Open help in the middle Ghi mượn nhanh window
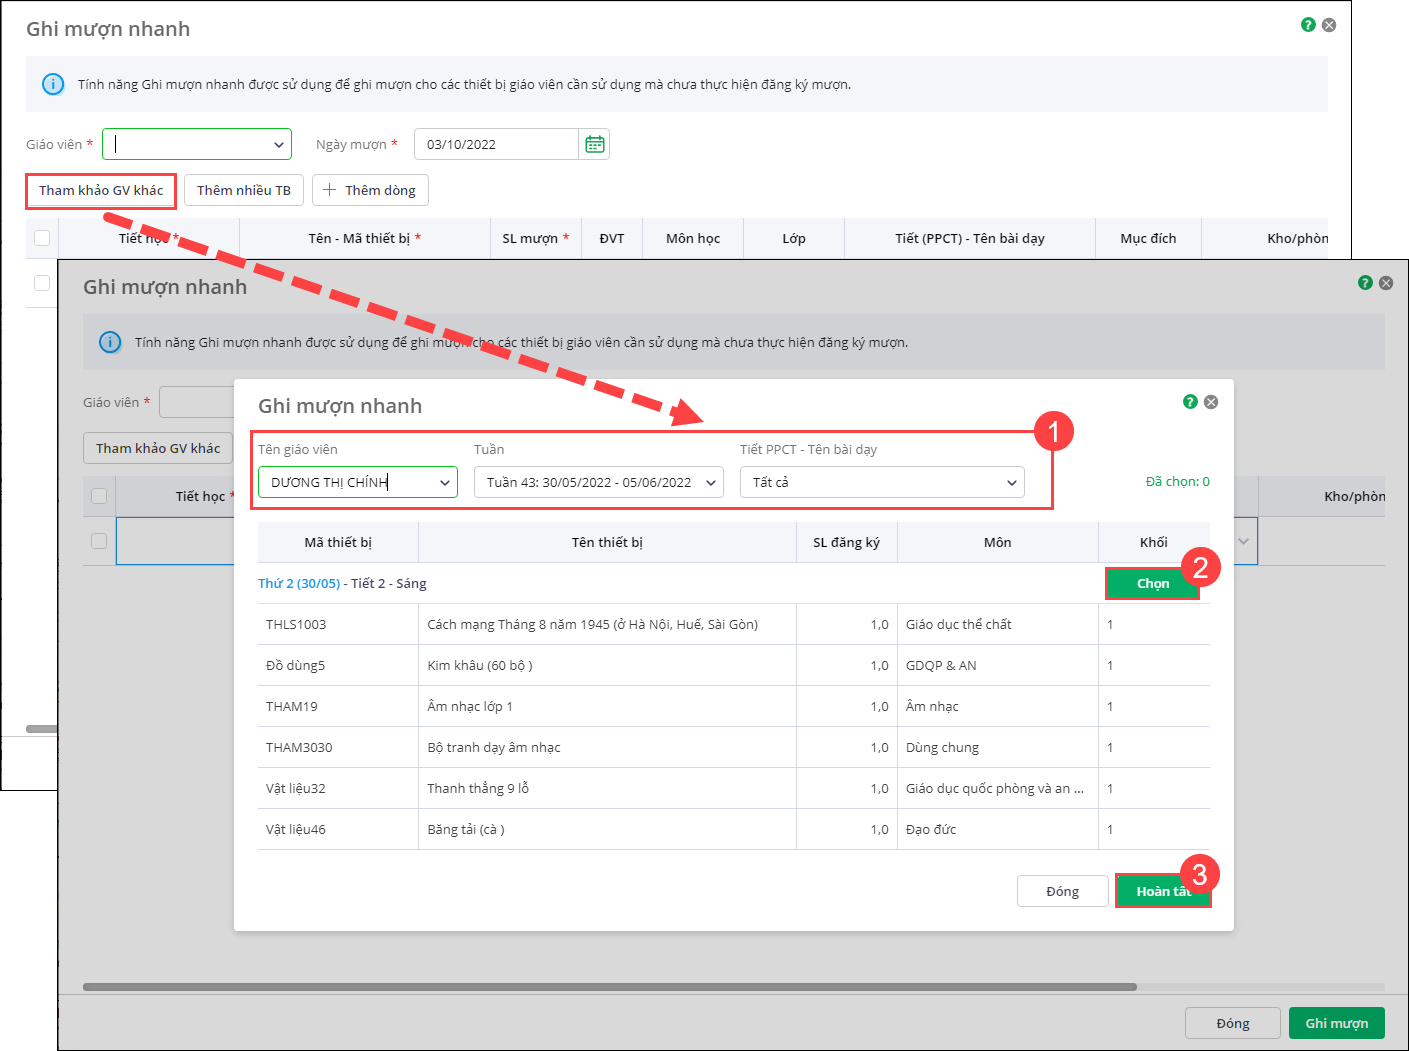 point(1365,283)
